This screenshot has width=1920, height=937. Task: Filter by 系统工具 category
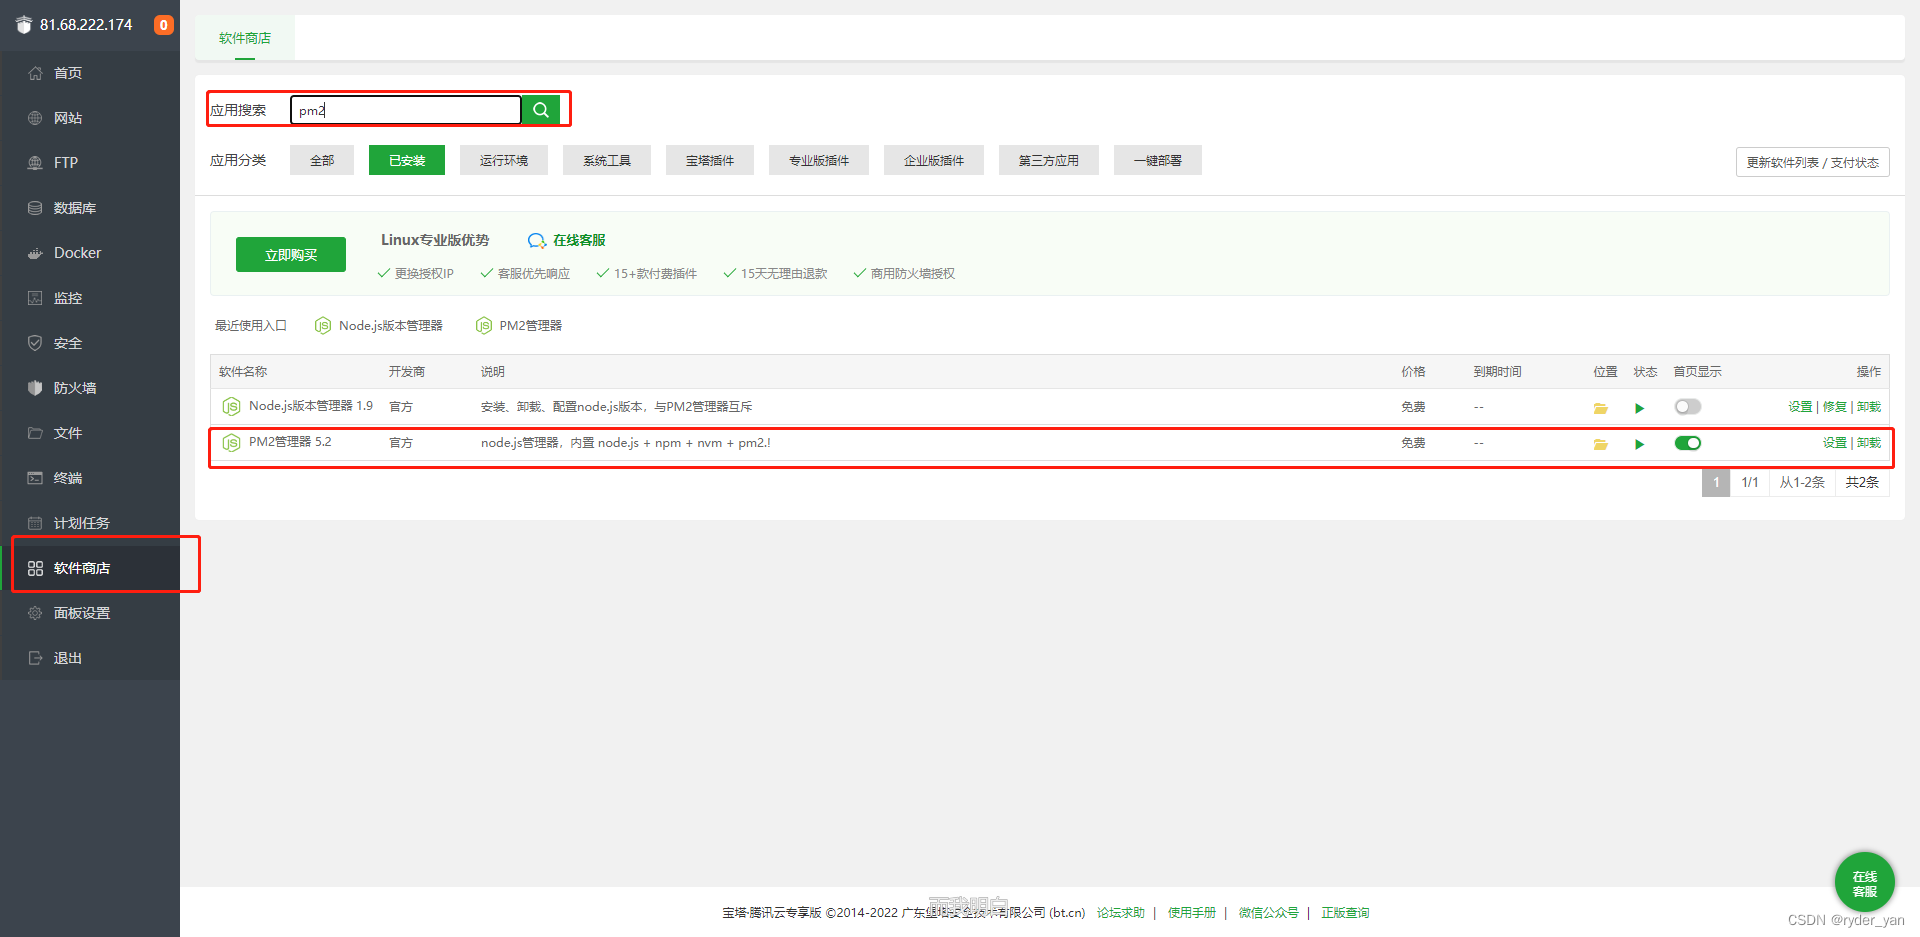tap(607, 160)
